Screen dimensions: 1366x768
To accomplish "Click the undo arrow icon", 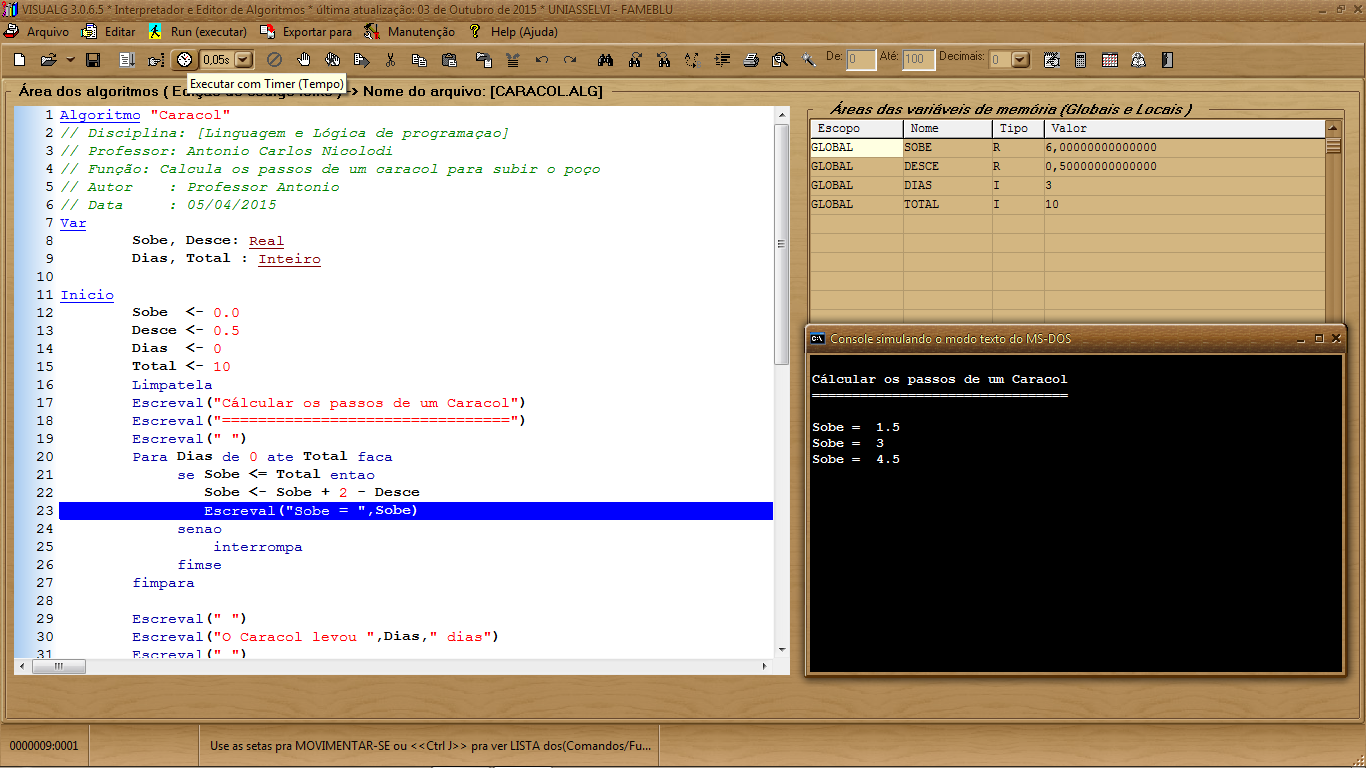I will pyautogui.click(x=541, y=60).
